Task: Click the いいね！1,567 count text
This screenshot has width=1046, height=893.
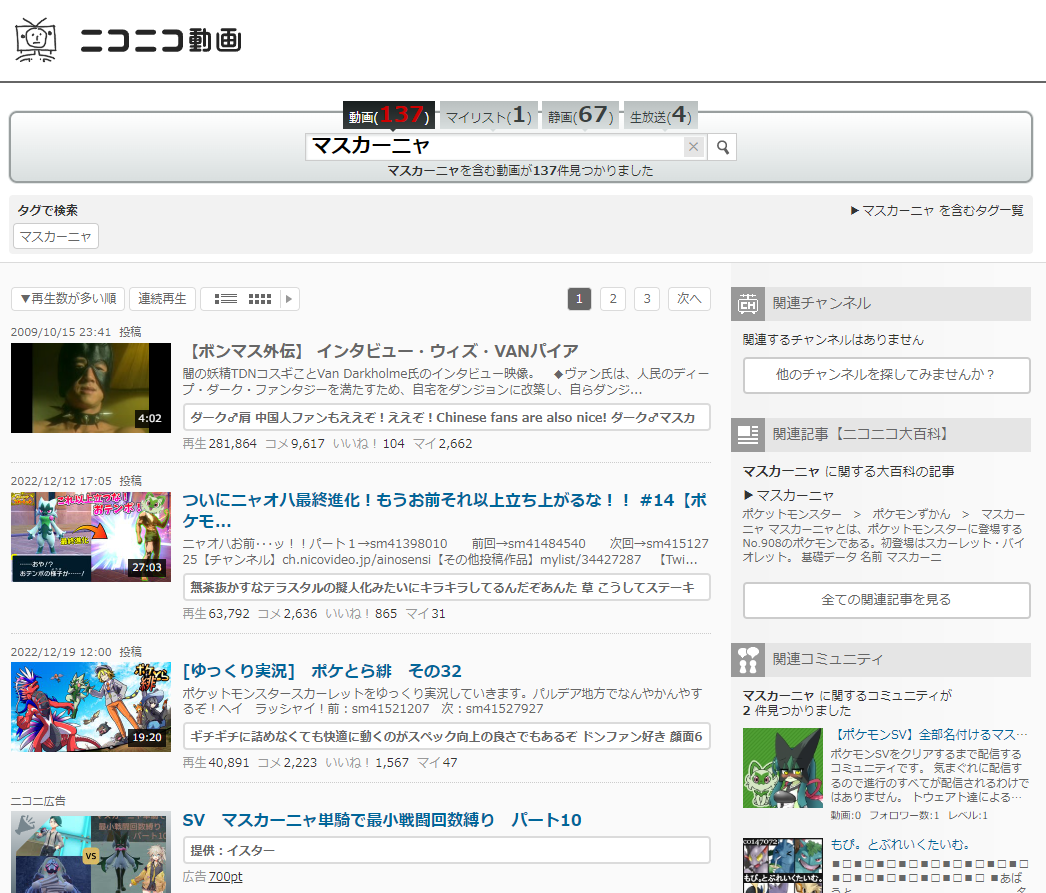Action: pos(367,762)
